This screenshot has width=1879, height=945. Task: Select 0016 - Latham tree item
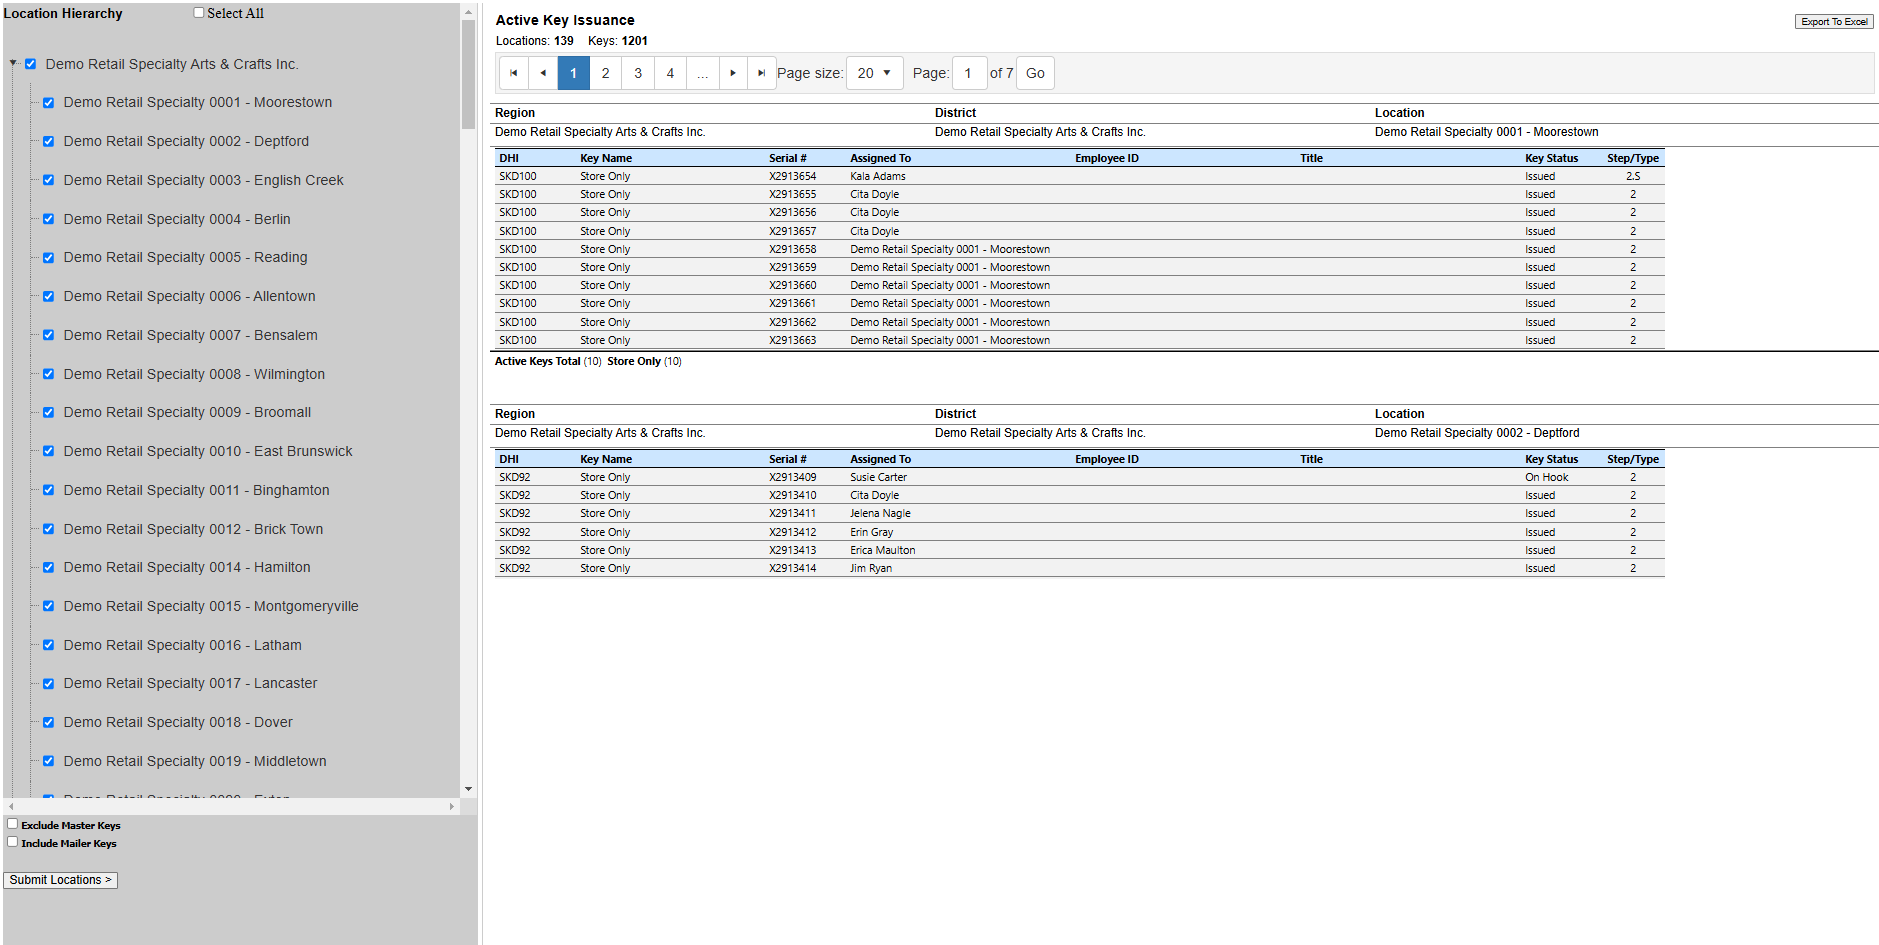point(182,645)
